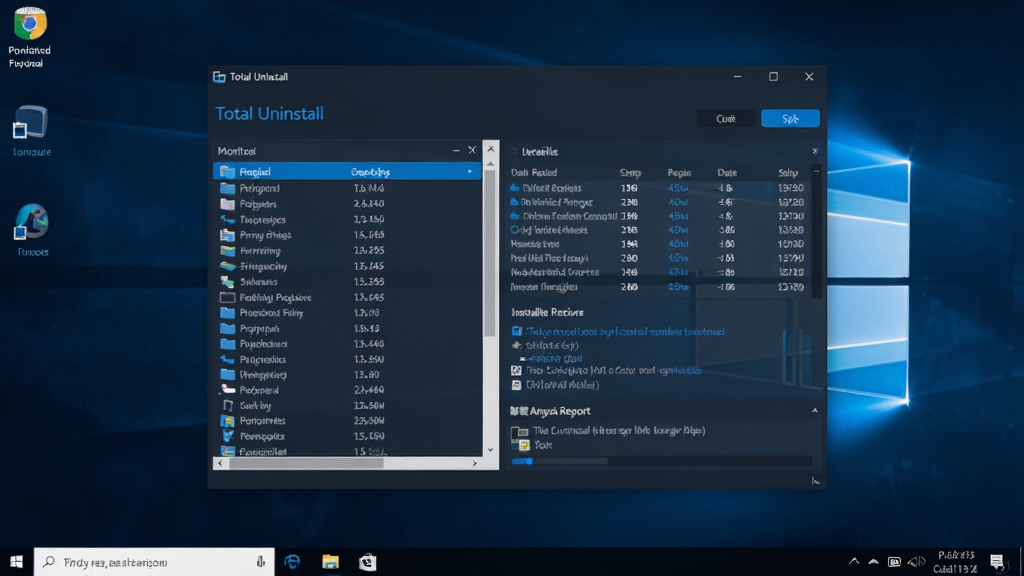This screenshot has height=576, width=1024.
Task: Click the resize grip at the window corner
Action: (x=816, y=481)
